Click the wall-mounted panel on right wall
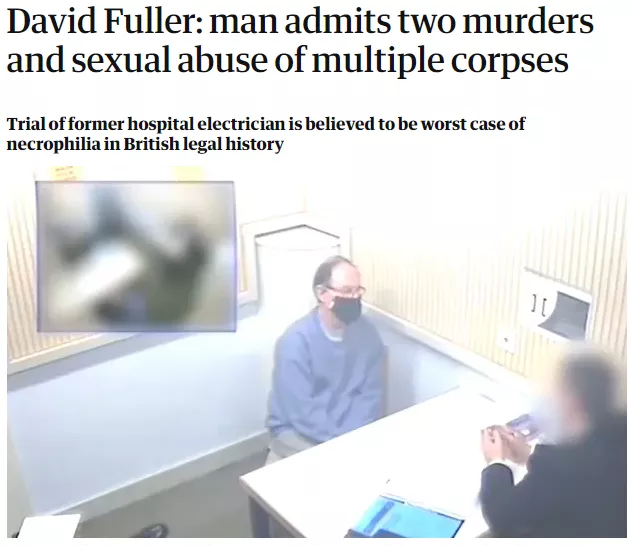 pyautogui.click(x=559, y=305)
